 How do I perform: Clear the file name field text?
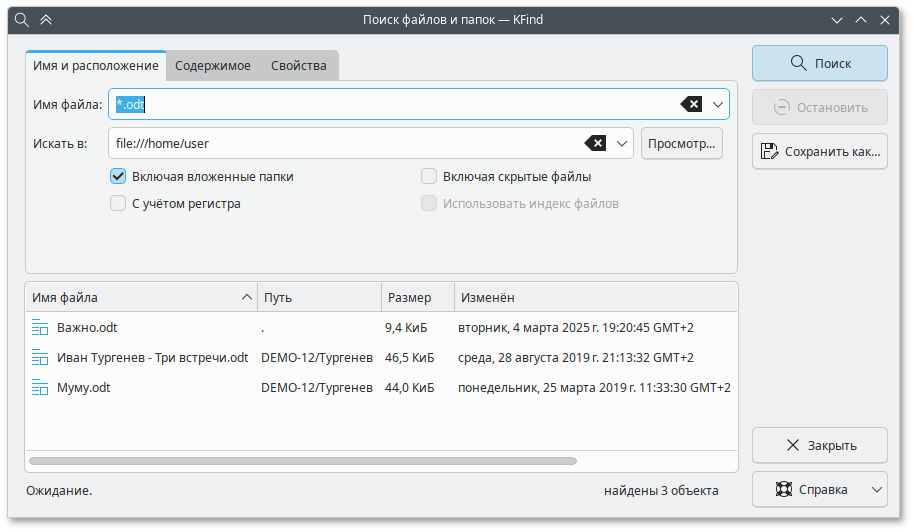691,104
